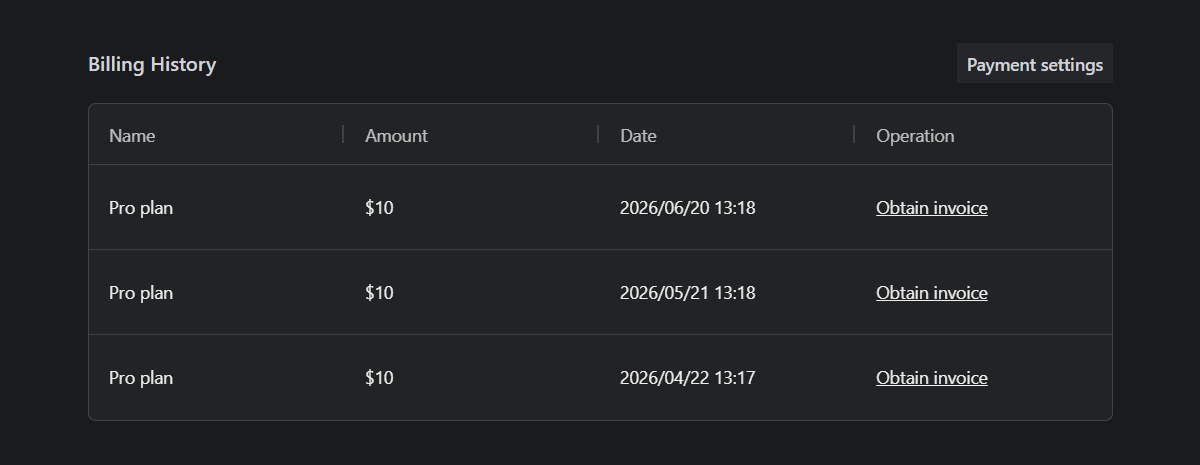Select the Billing History heading
The width and height of the screenshot is (1200, 465).
(x=152, y=64)
